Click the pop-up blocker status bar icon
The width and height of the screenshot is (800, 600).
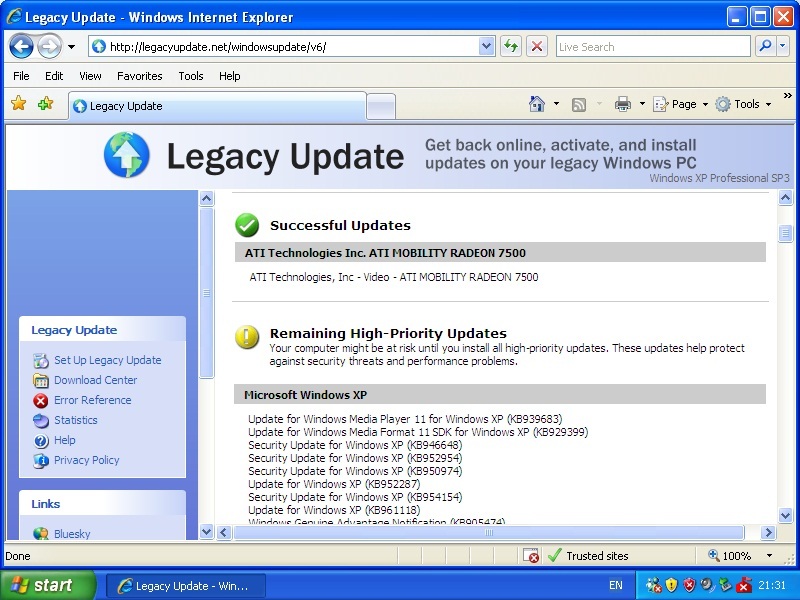click(x=531, y=556)
